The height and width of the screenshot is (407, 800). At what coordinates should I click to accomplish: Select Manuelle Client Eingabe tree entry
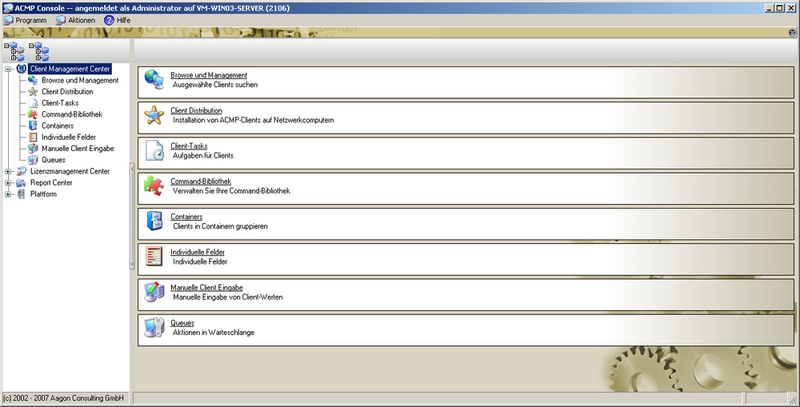coord(78,148)
